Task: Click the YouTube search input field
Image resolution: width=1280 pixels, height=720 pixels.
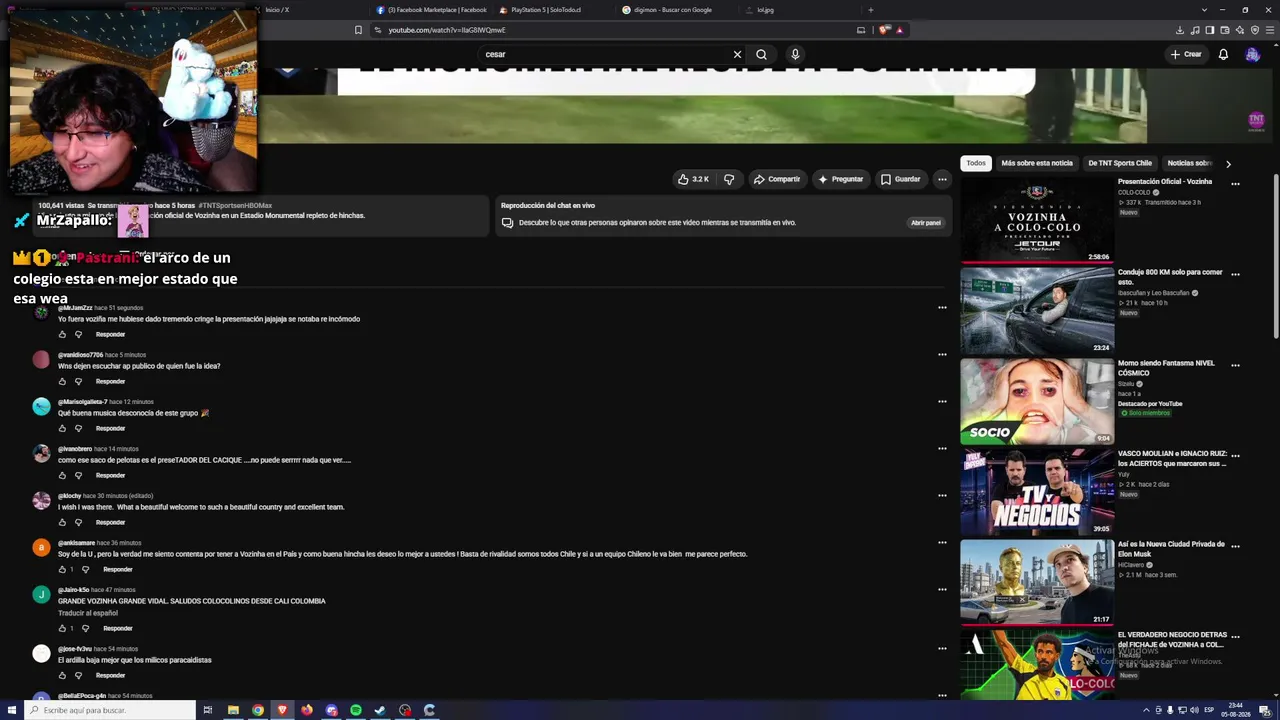Action: 604,54
